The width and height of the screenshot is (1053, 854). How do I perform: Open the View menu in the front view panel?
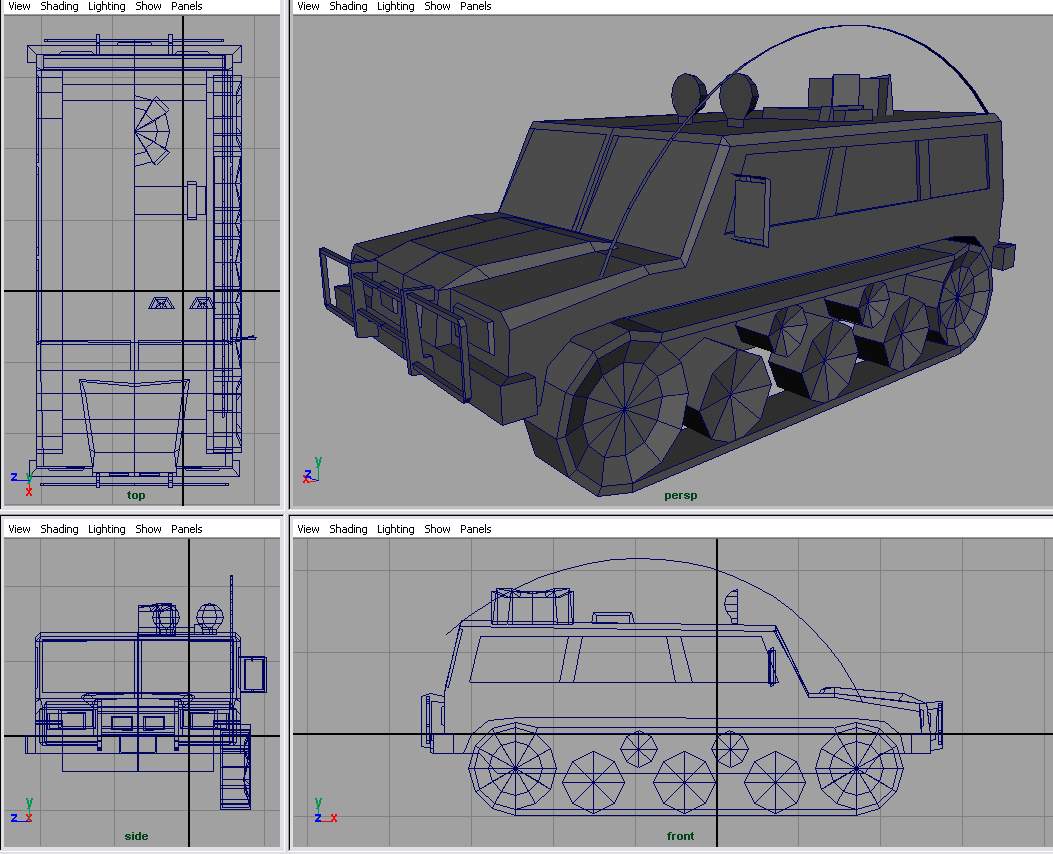coord(308,529)
